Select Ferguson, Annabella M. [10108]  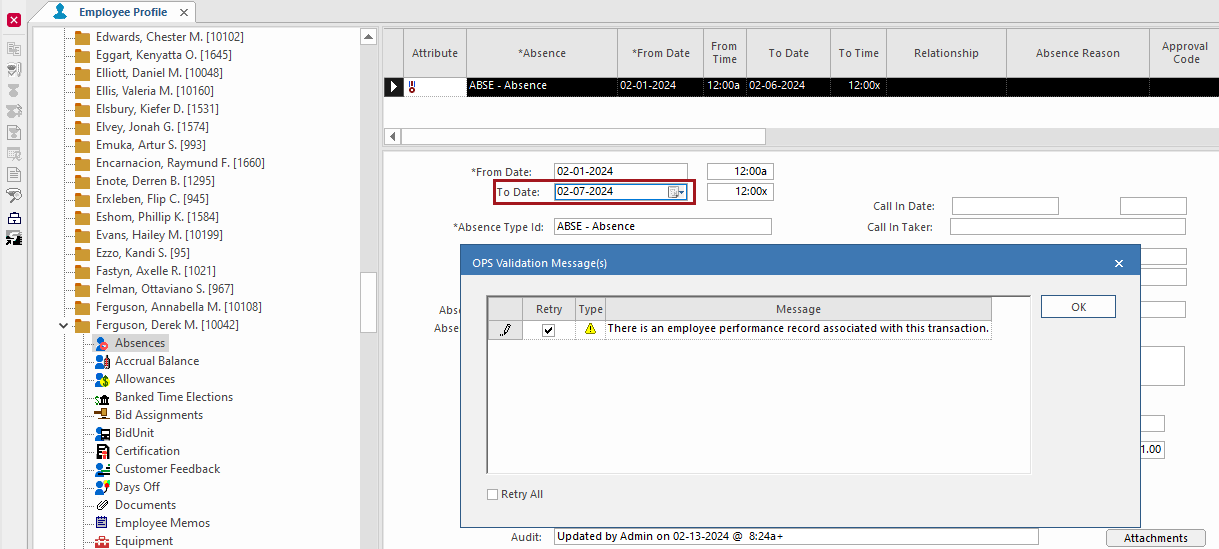(178, 307)
